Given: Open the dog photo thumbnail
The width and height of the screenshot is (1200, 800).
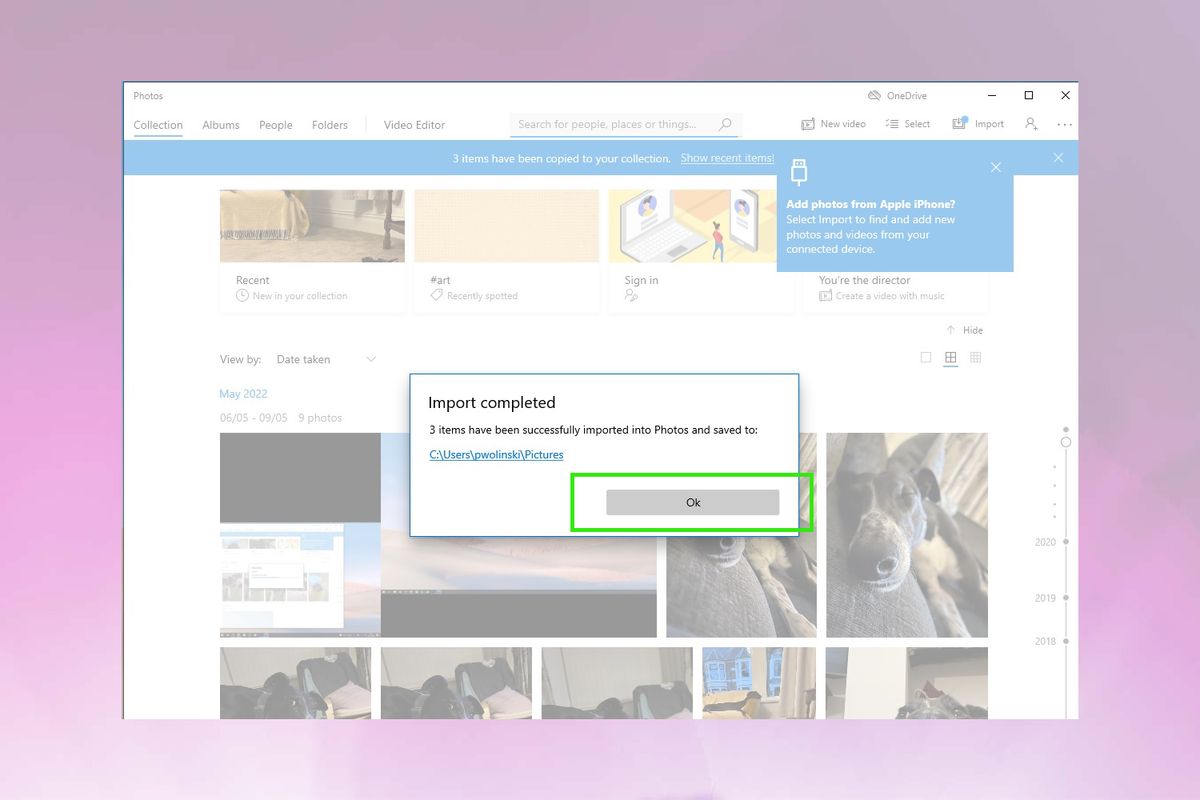Looking at the screenshot, I should click(905, 534).
